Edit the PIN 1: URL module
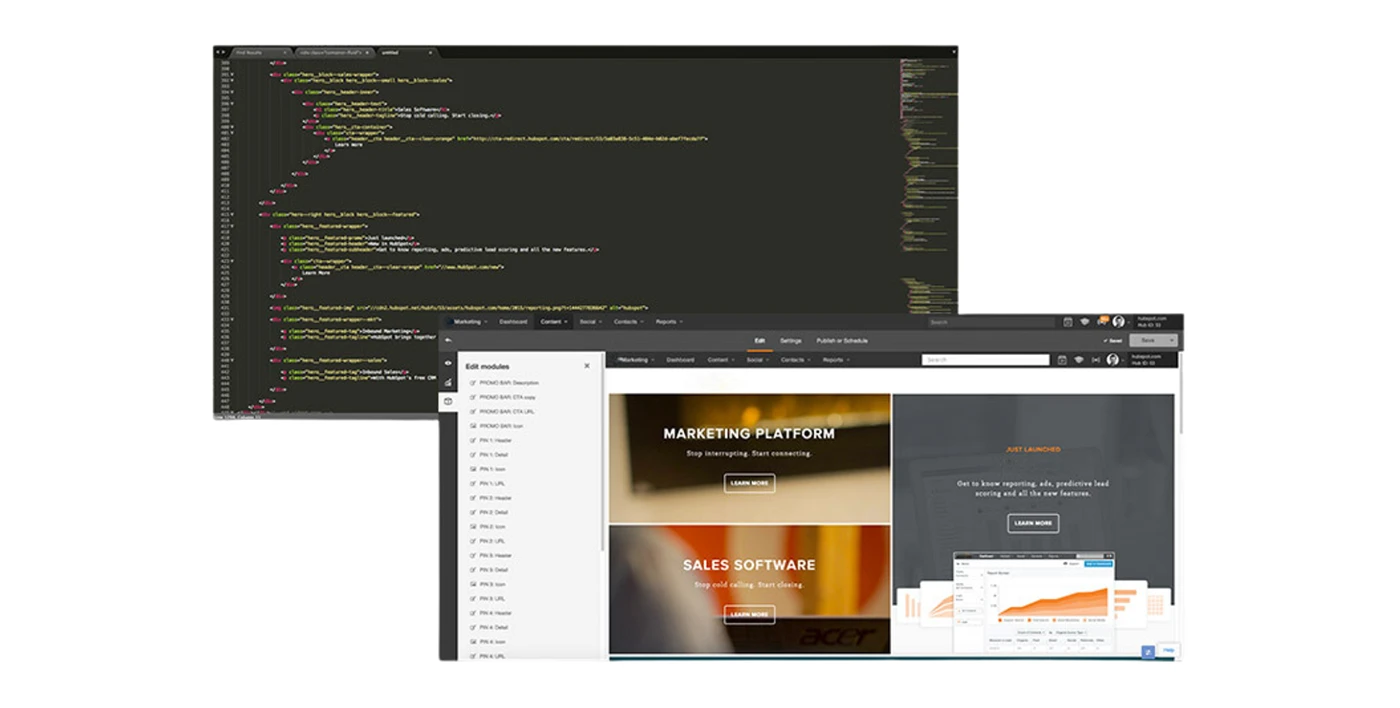 487,483
